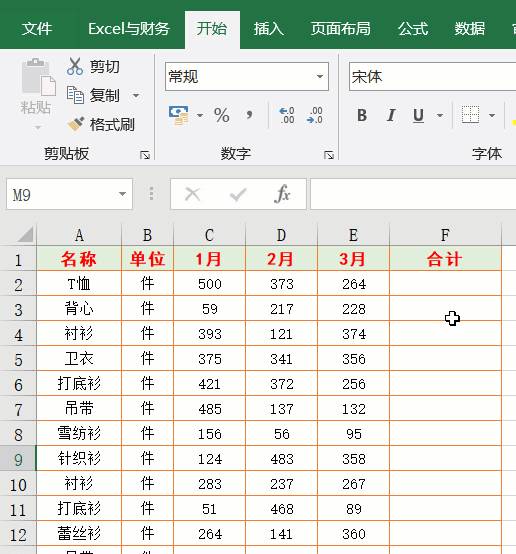Open the 页面布局 tab

(341, 29)
